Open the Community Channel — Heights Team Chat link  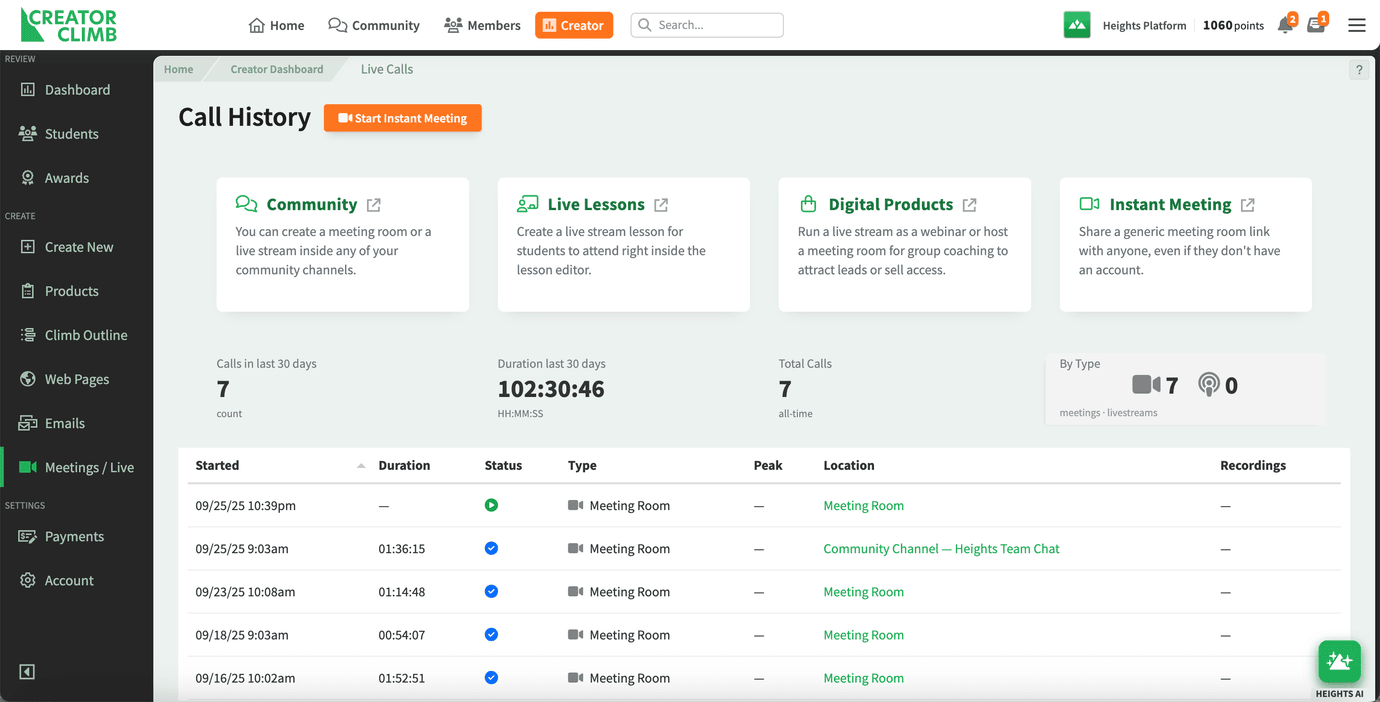pyautogui.click(x=940, y=548)
